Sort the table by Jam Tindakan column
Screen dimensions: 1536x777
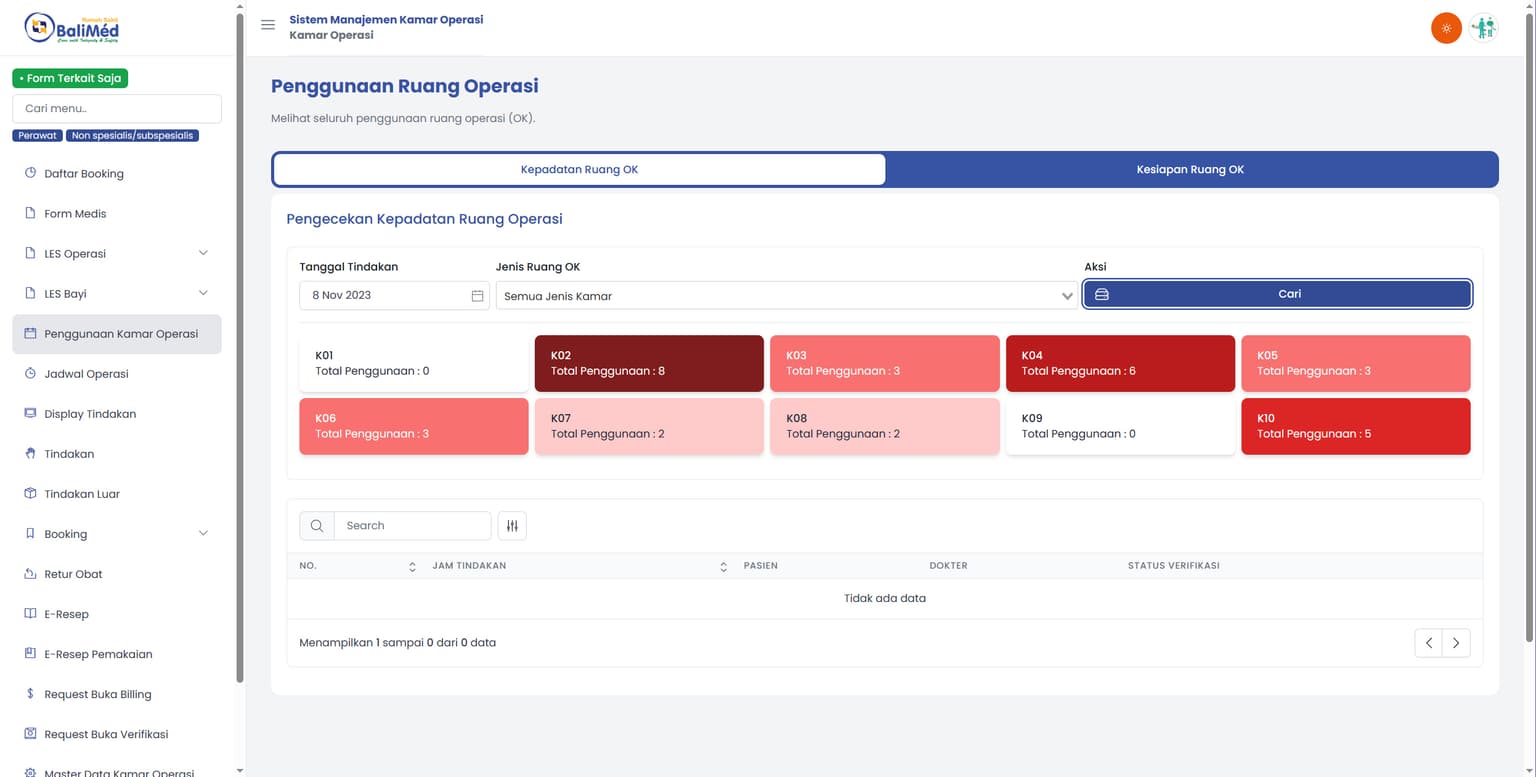723,565
